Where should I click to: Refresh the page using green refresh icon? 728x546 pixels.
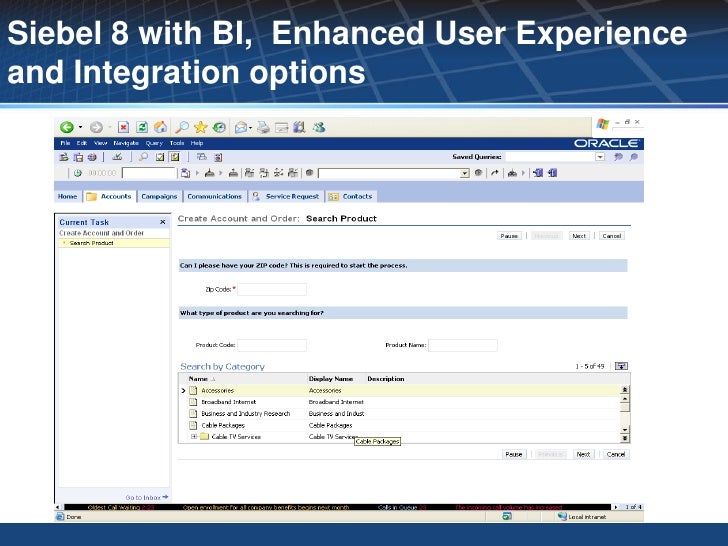pyautogui.click(x=142, y=127)
